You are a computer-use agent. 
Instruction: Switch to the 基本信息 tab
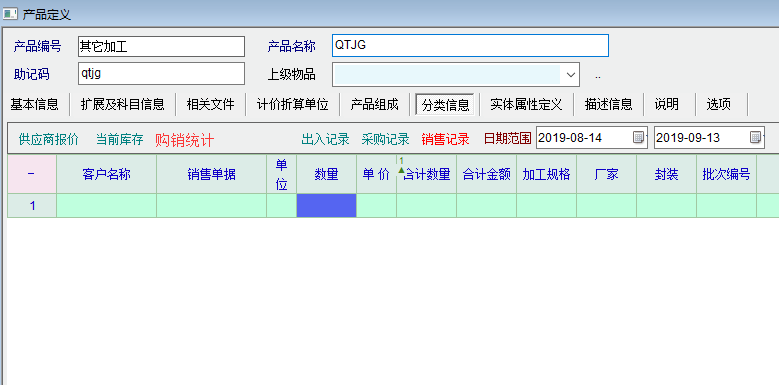(34, 104)
